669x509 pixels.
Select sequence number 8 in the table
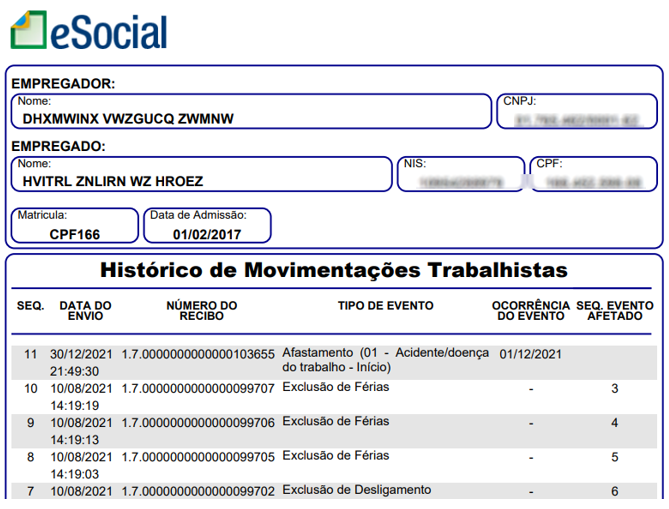coord(31,457)
